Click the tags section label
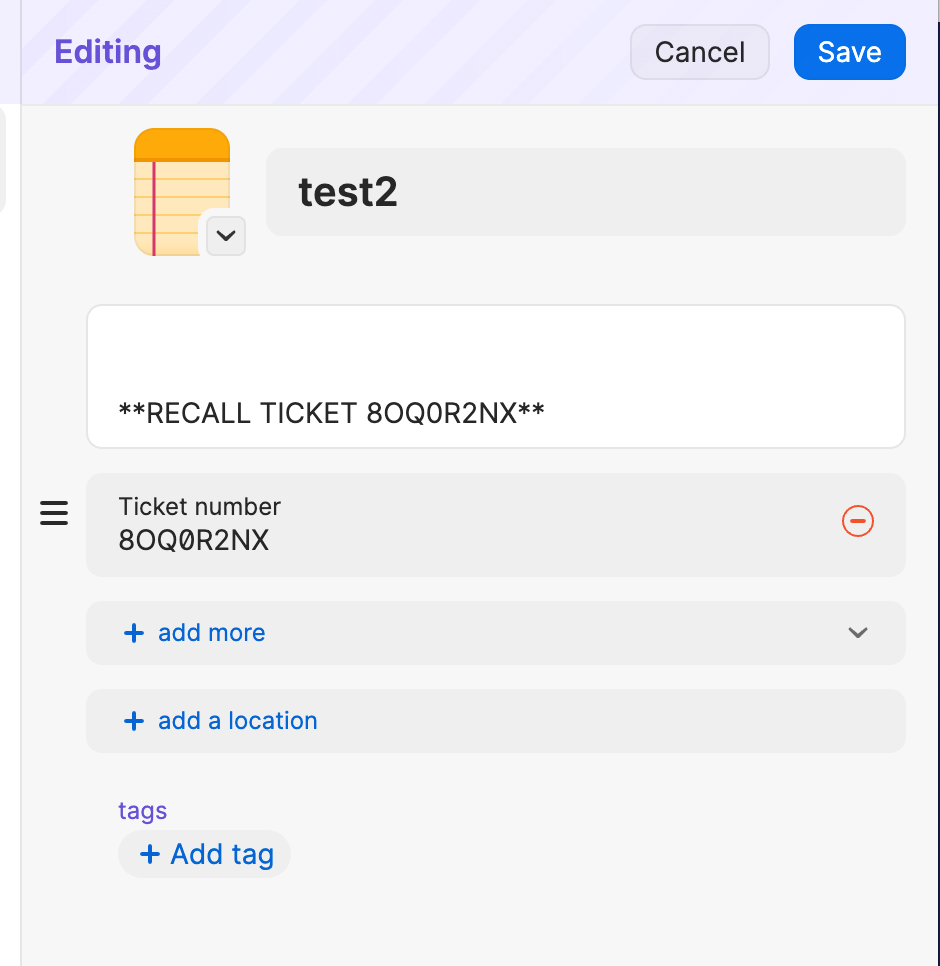The width and height of the screenshot is (940, 966). pos(142,810)
